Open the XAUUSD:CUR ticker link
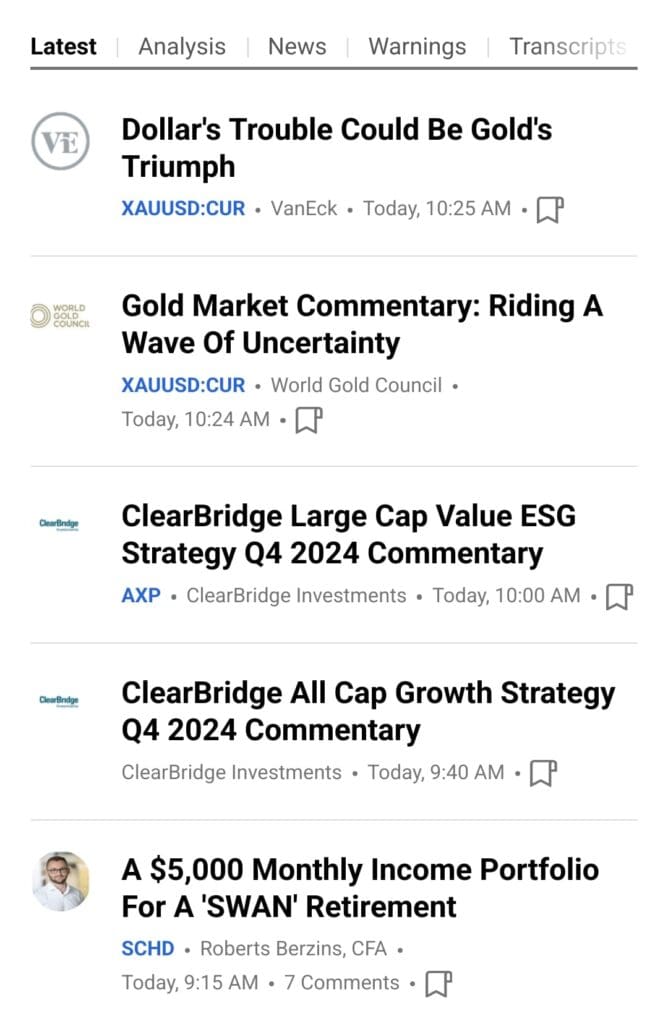668x1024 pixels. [181, 209]
